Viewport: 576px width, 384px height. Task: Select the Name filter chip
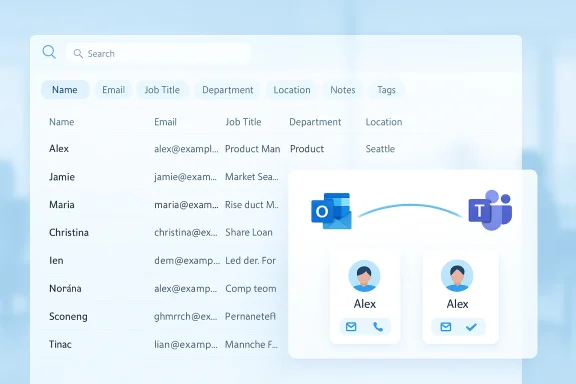[65, 90]
